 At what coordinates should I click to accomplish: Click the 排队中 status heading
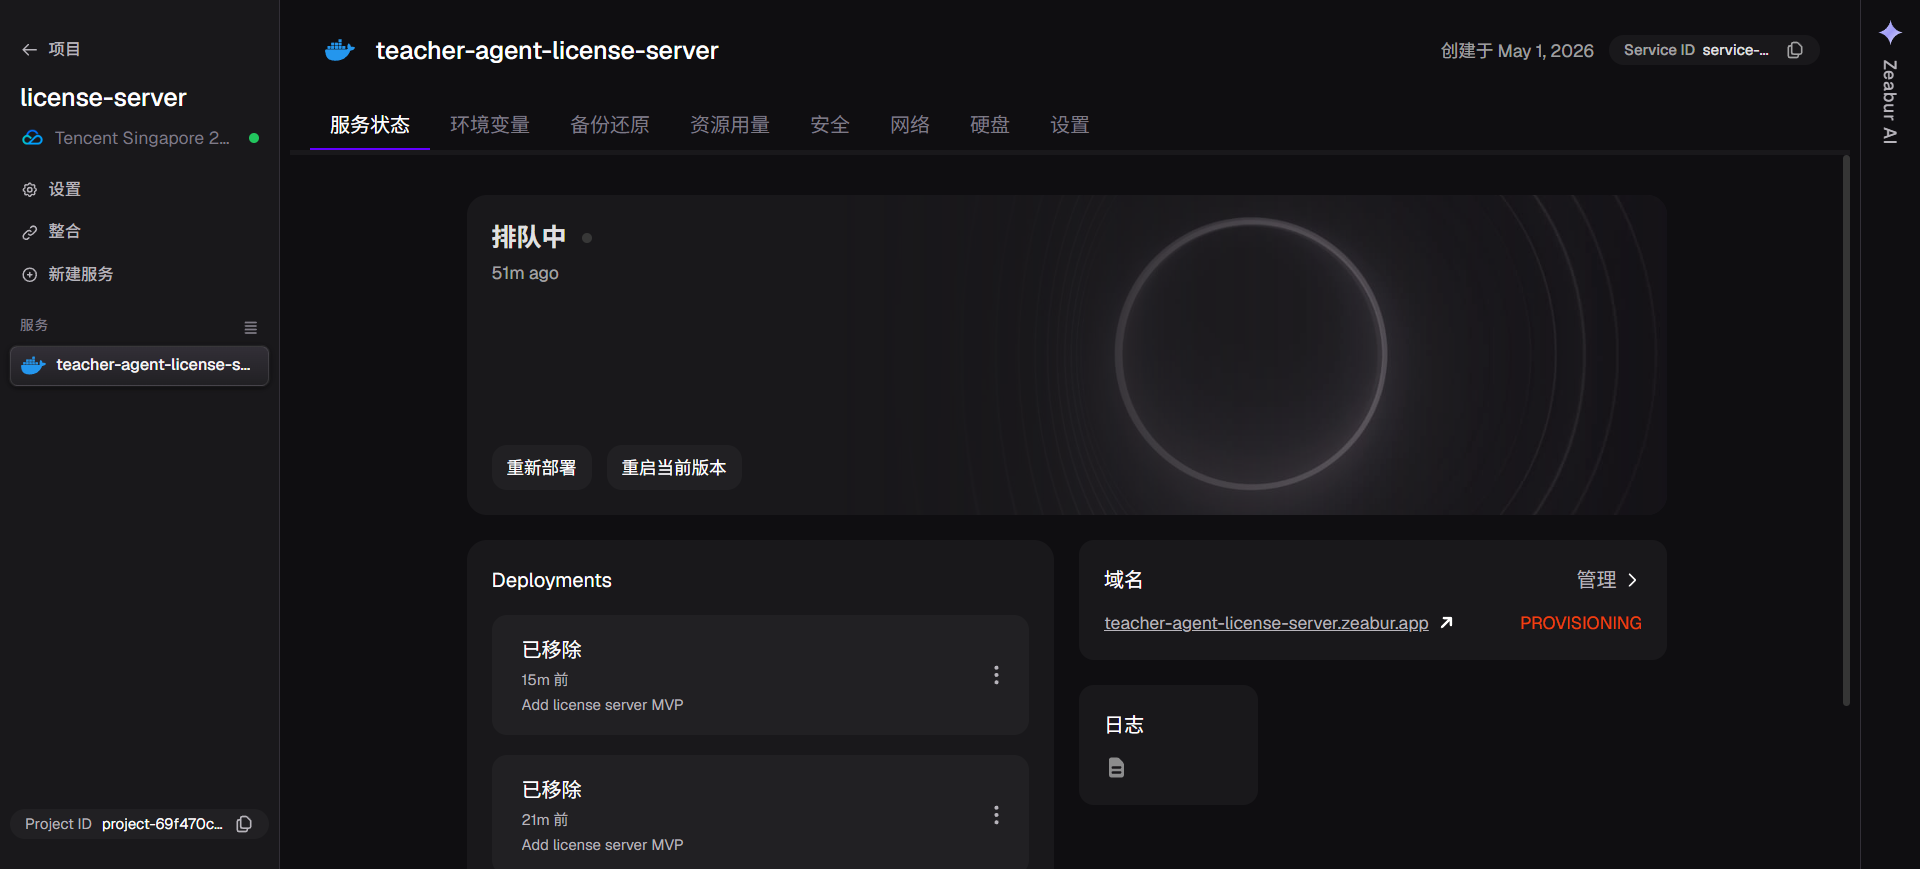(529, 237)
